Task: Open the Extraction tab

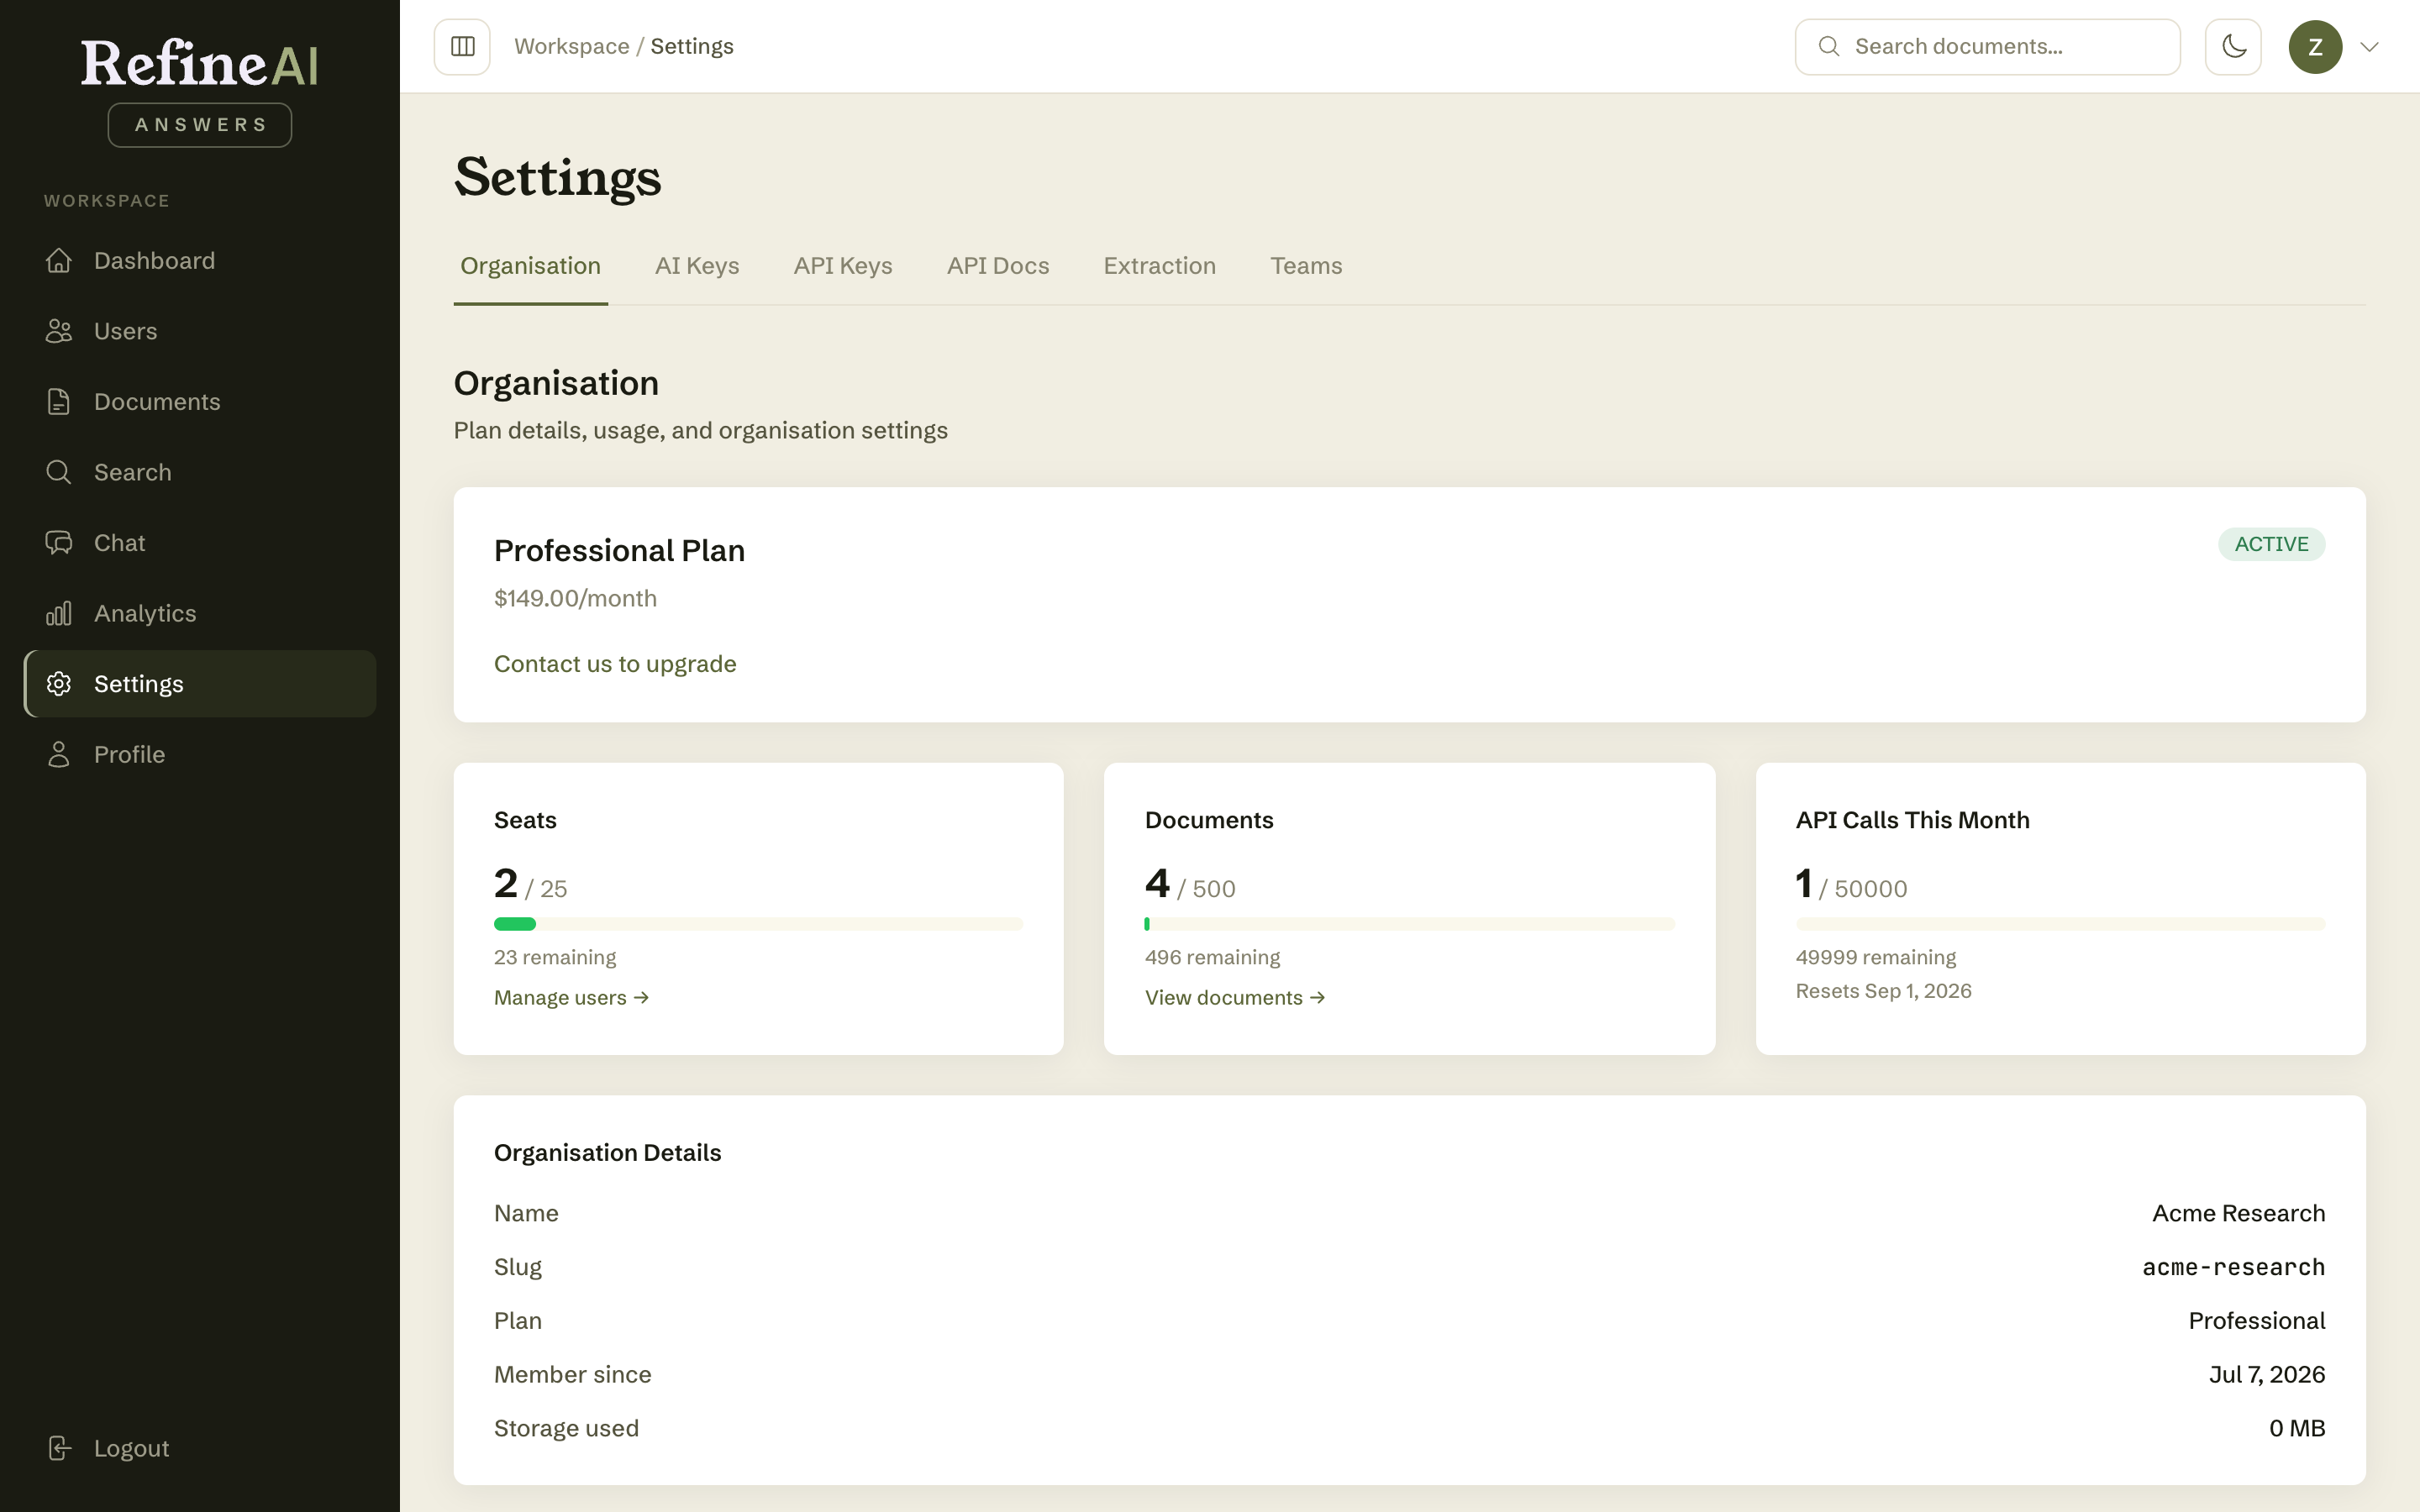Action: pos(1160,266)
